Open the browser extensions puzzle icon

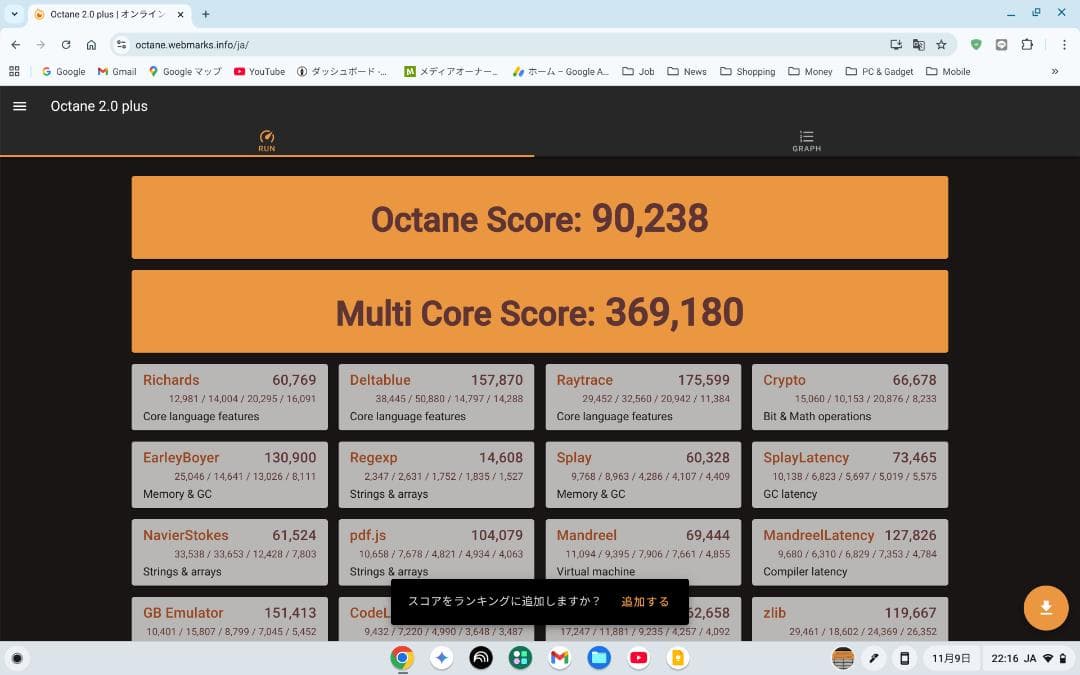pos(1027,45)
